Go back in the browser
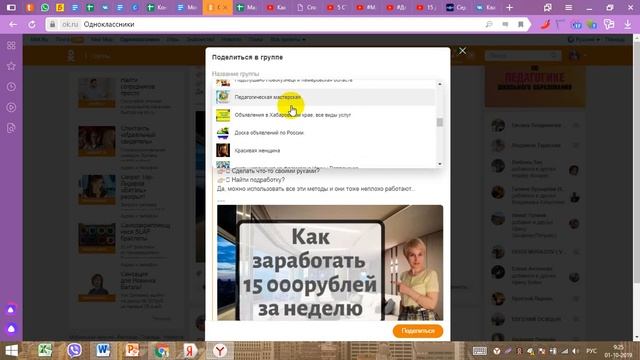 tap(13, 24)
